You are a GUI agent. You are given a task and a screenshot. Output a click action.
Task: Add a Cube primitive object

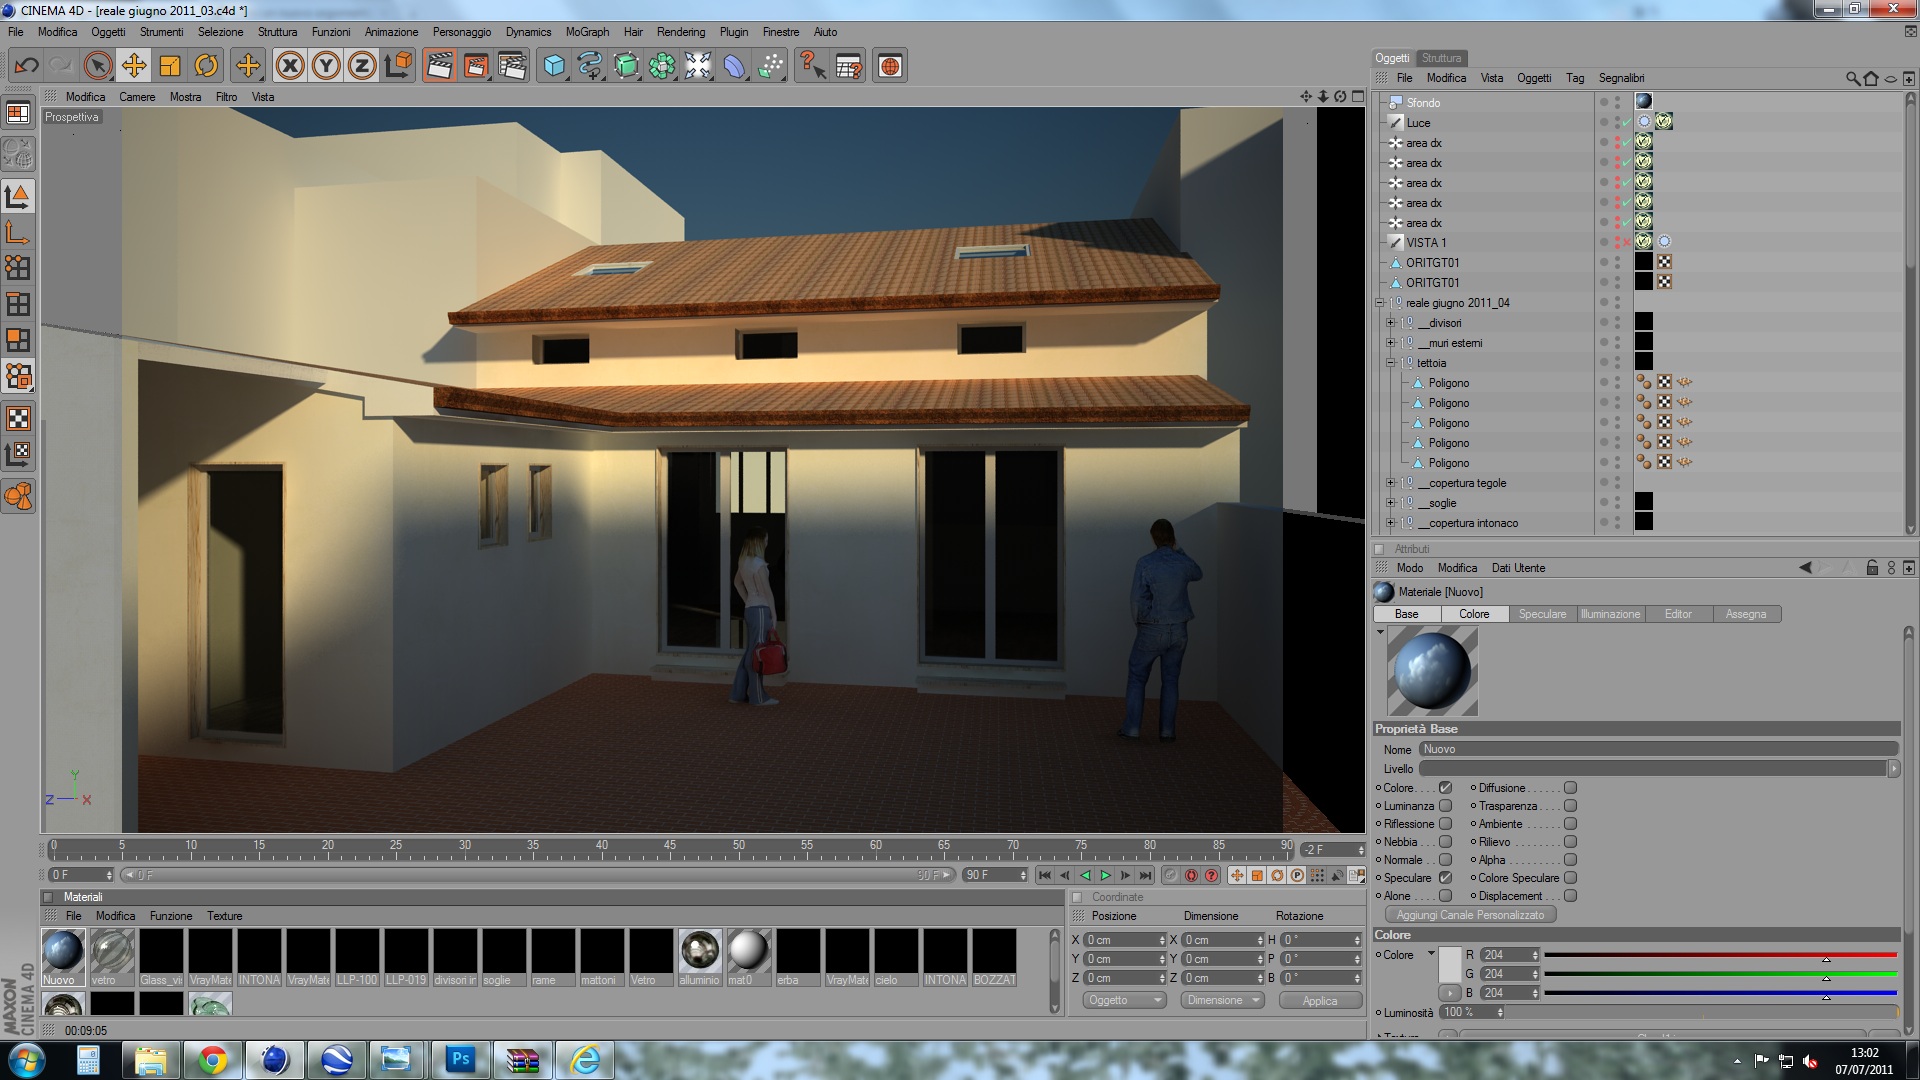coord(554,66)
